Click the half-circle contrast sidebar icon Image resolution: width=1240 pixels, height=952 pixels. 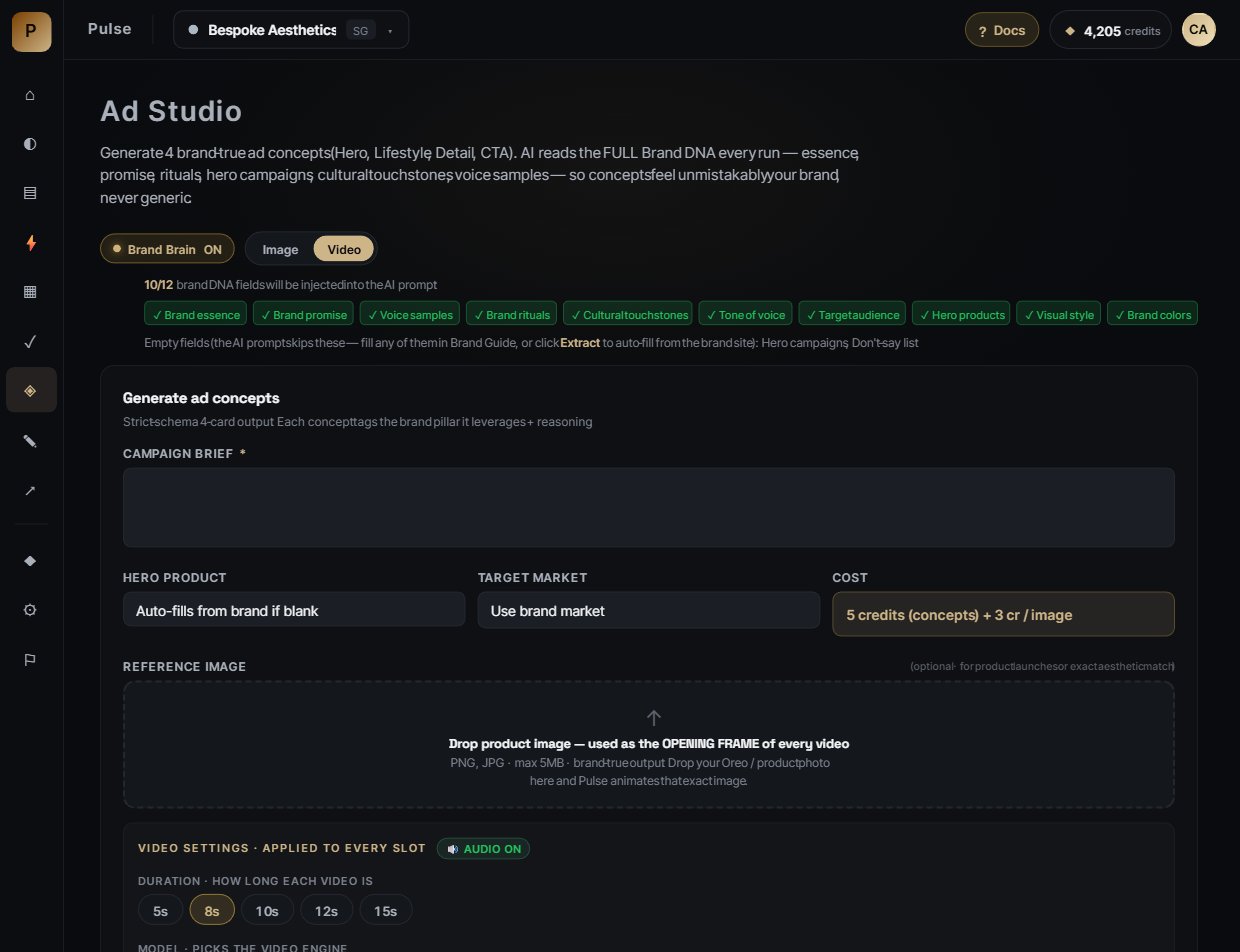(x=30, y=144)
